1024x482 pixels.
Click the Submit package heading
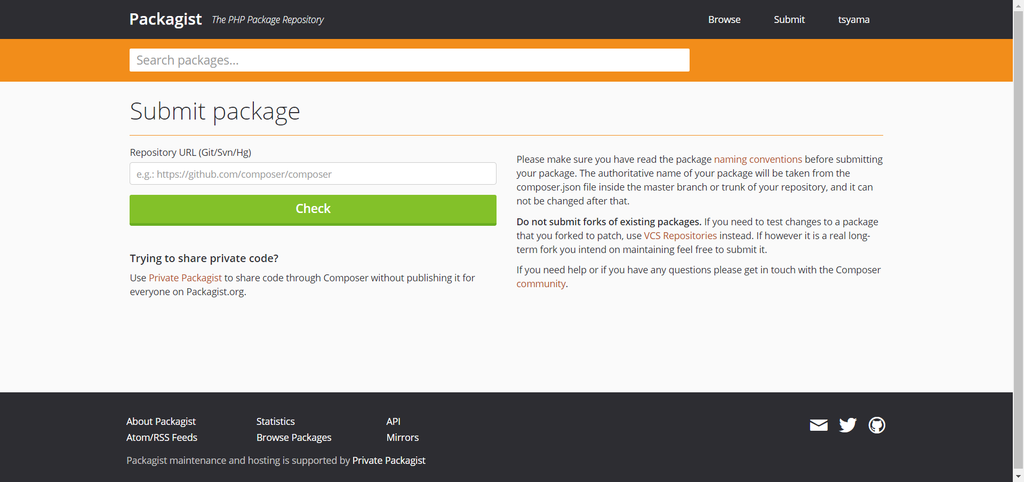click(x=215, y=111)
